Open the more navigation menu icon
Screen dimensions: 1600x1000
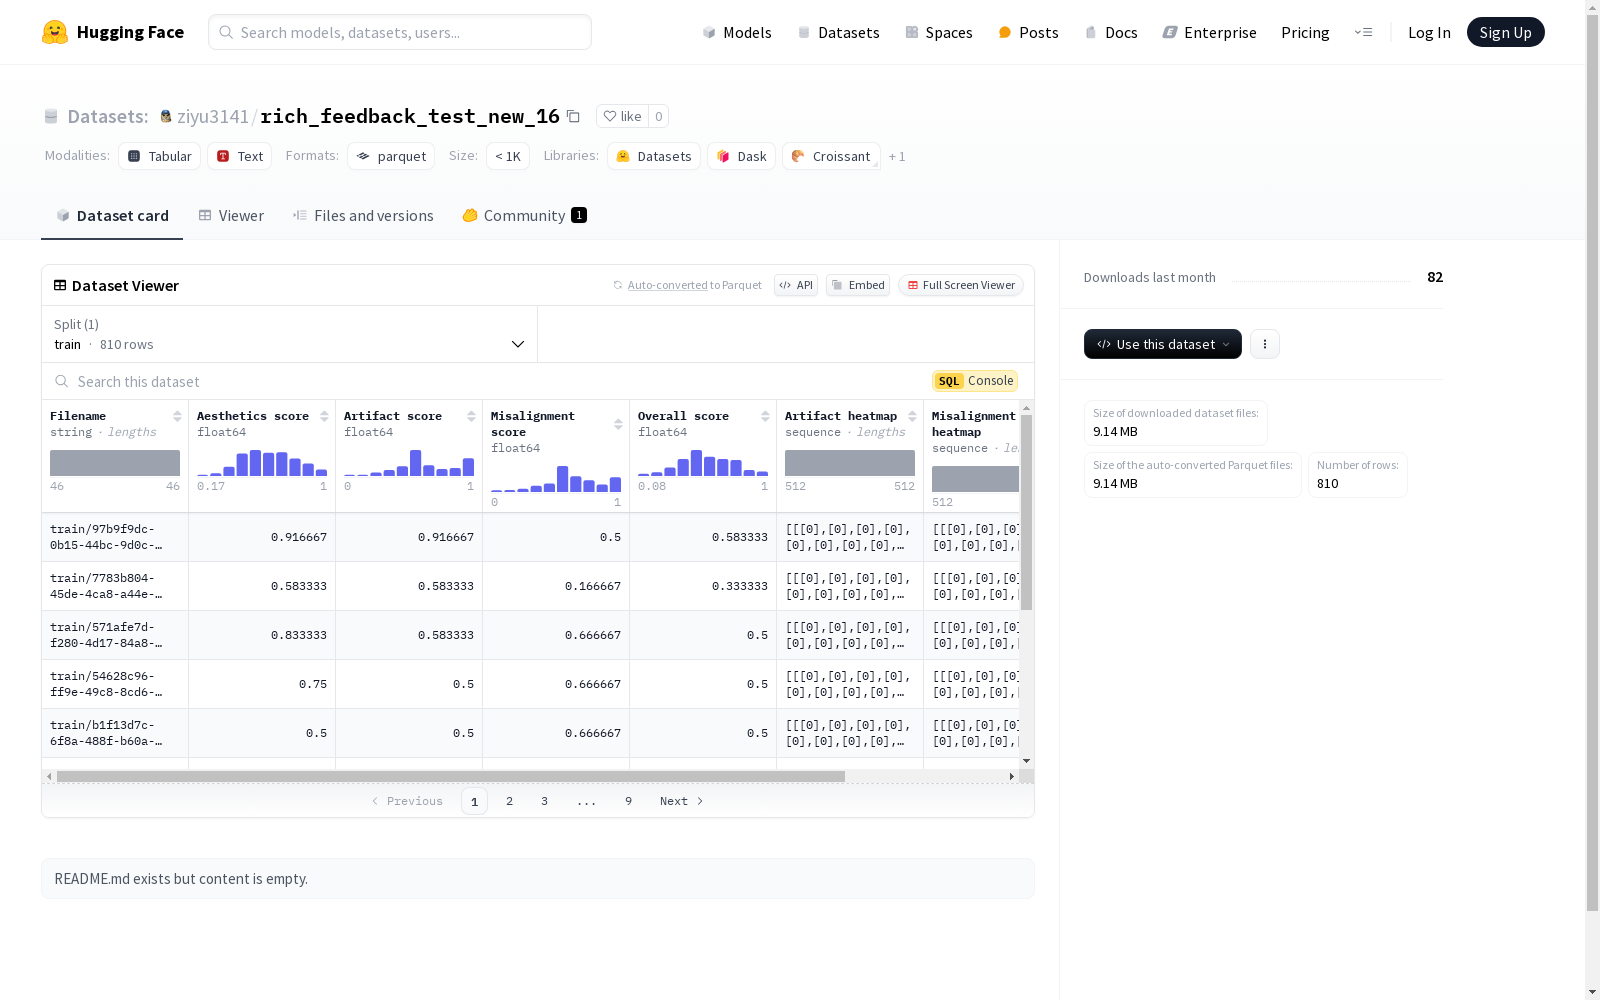(1363, 32)
